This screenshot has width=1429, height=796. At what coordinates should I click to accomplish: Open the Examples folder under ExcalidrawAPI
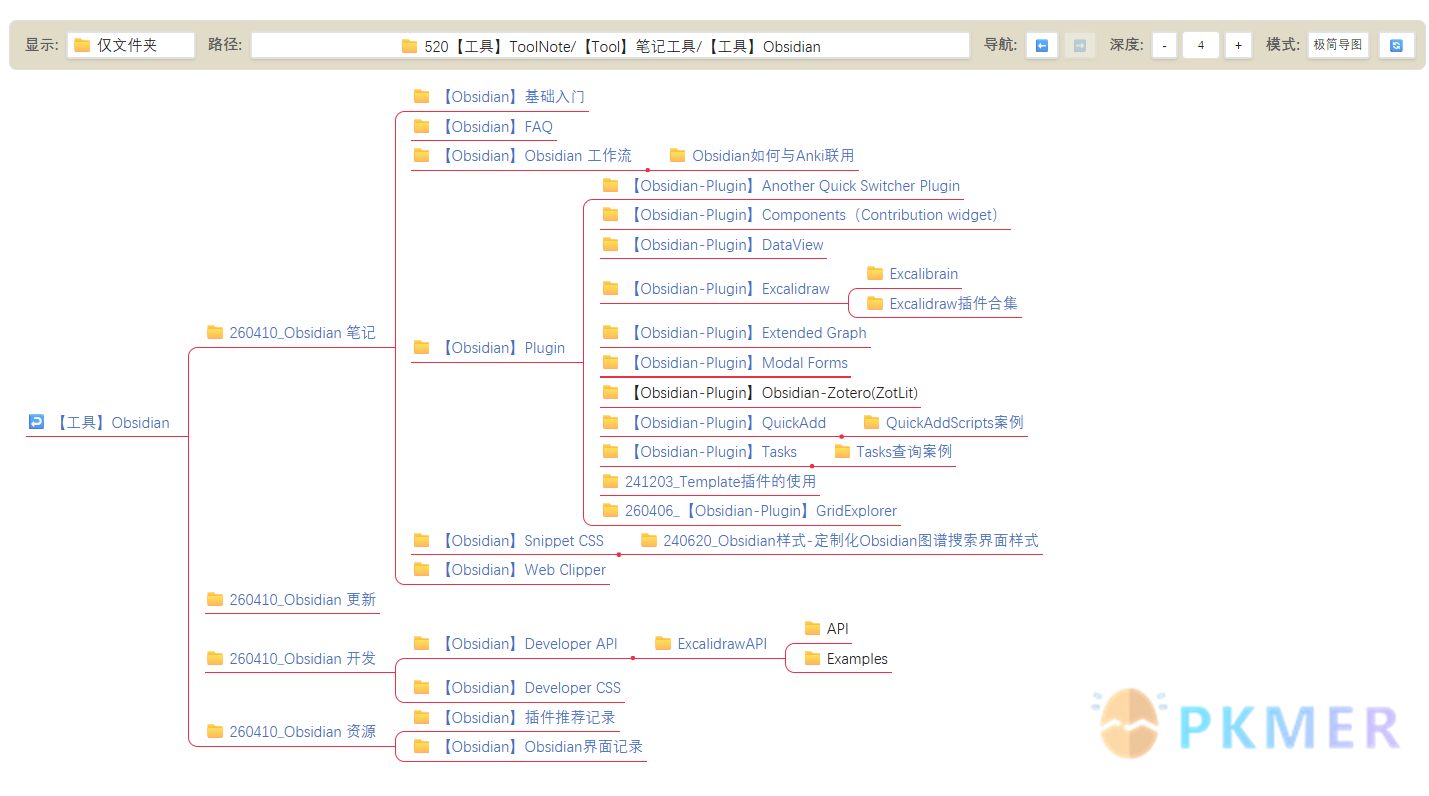point(857,659)
